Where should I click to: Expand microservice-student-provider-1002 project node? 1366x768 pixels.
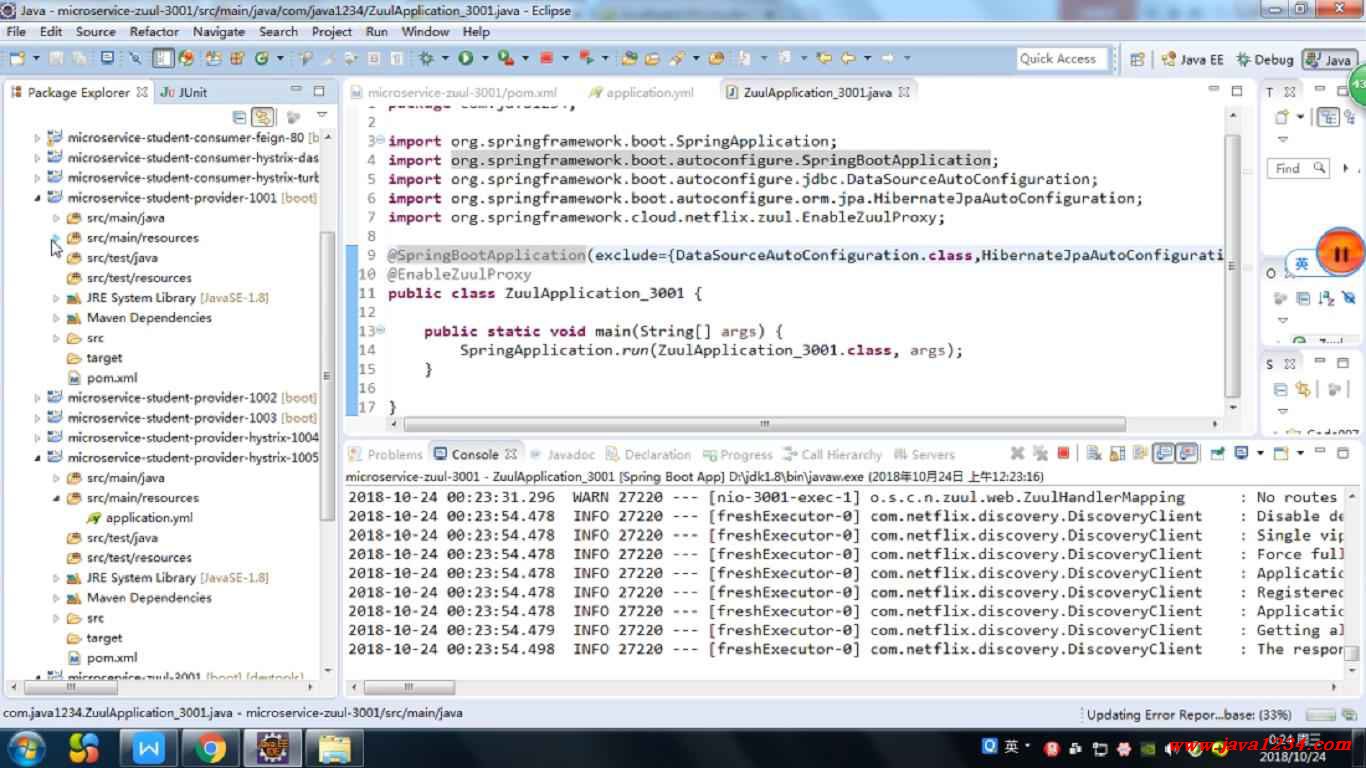(x=38, y=398)
